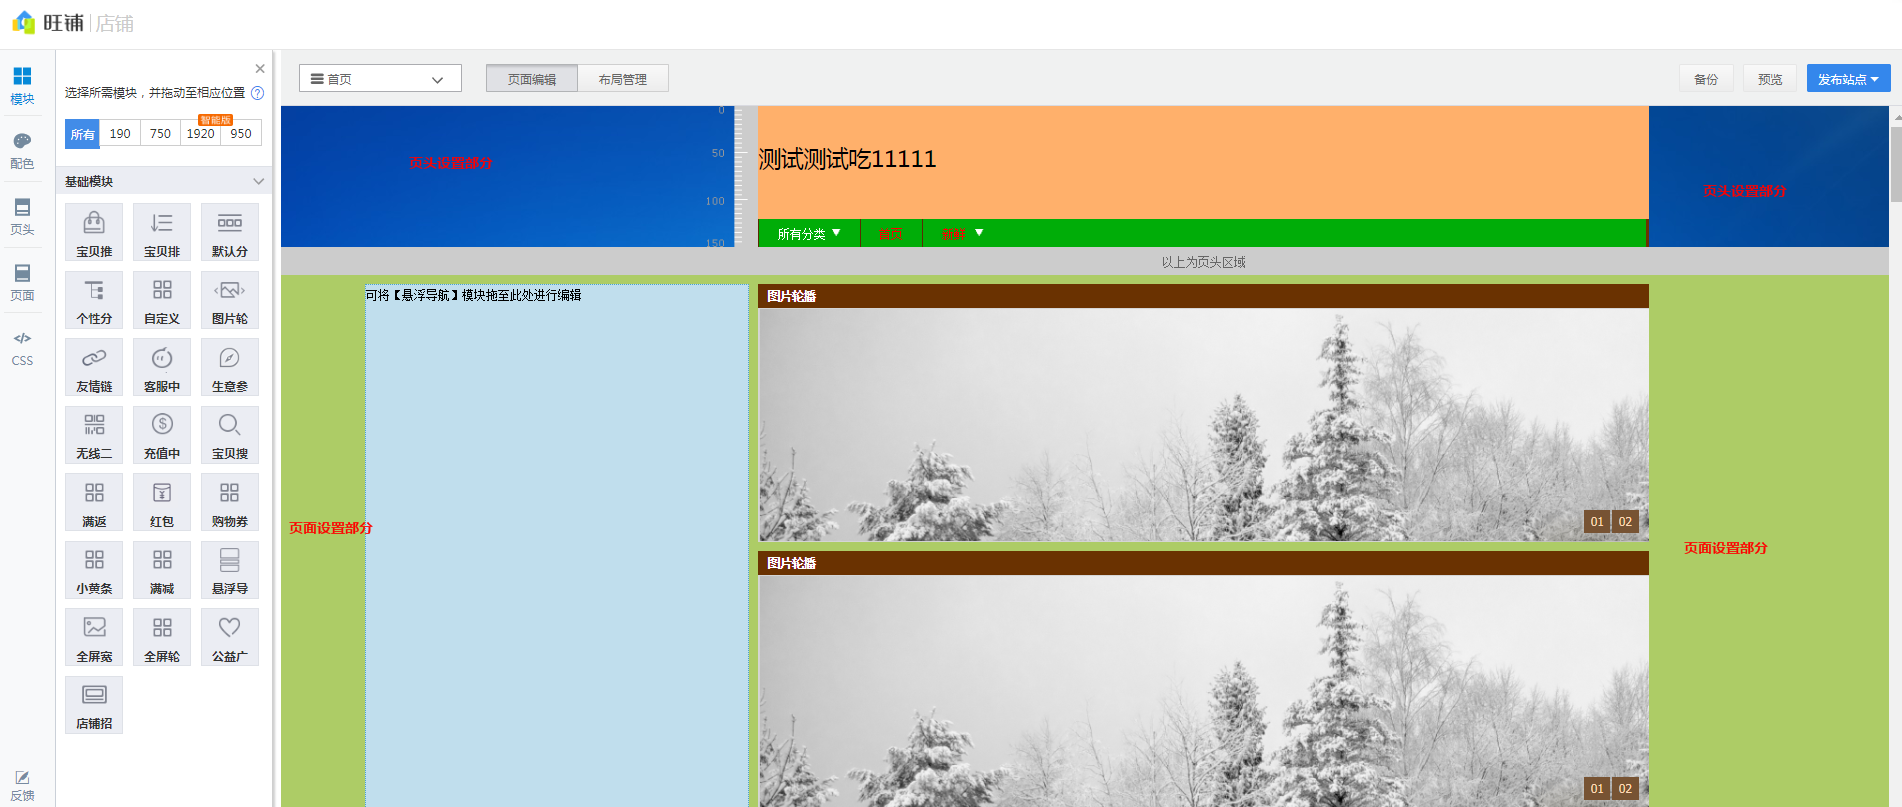The image size is (1902, 807).
Task: Click the red 首页 nav item
Action: 891,233
